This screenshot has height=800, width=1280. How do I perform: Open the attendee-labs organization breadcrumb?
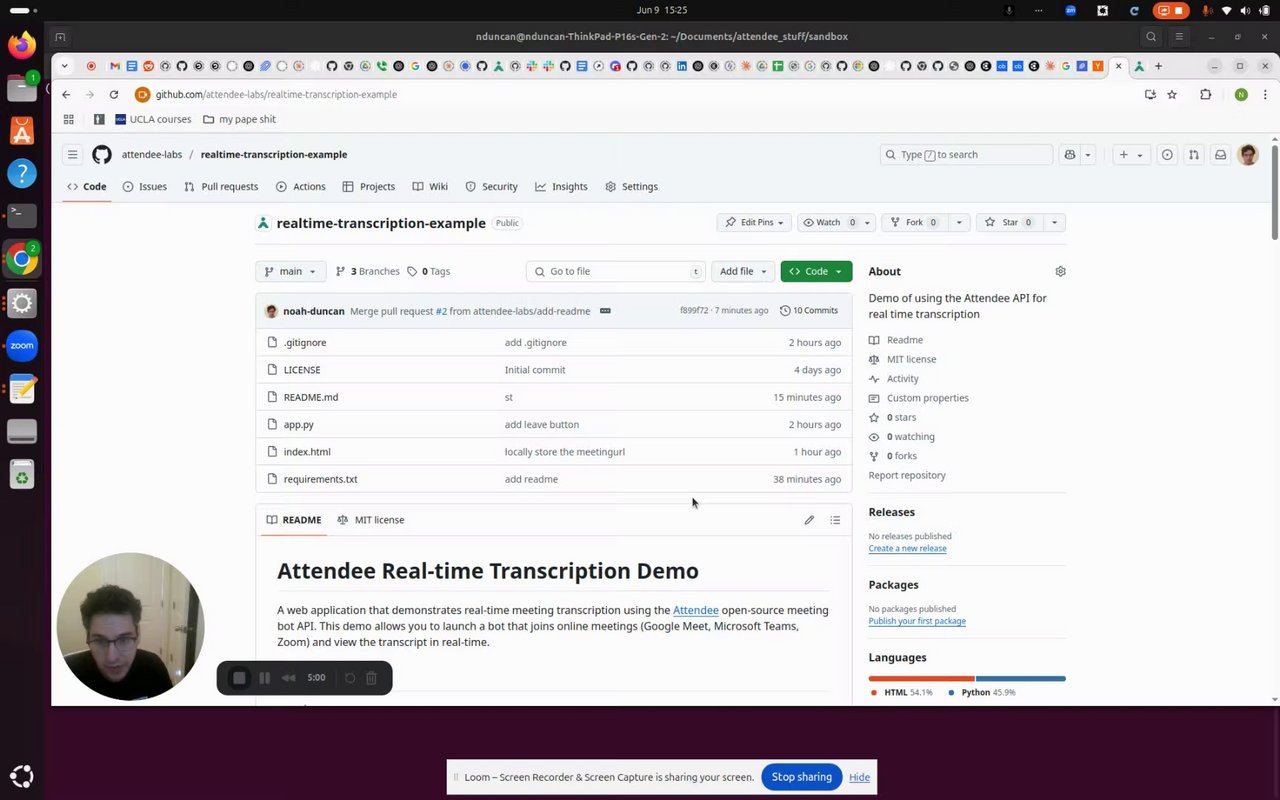click(x=151, y=155)
